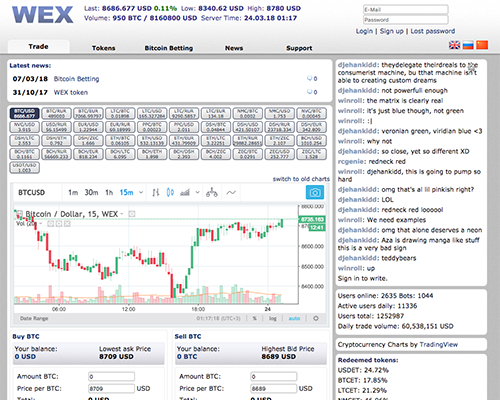The height and width of the screenshot is (400, 500).
Task: Select the USDT/USD pair button
Action: (x=25, y=167)
